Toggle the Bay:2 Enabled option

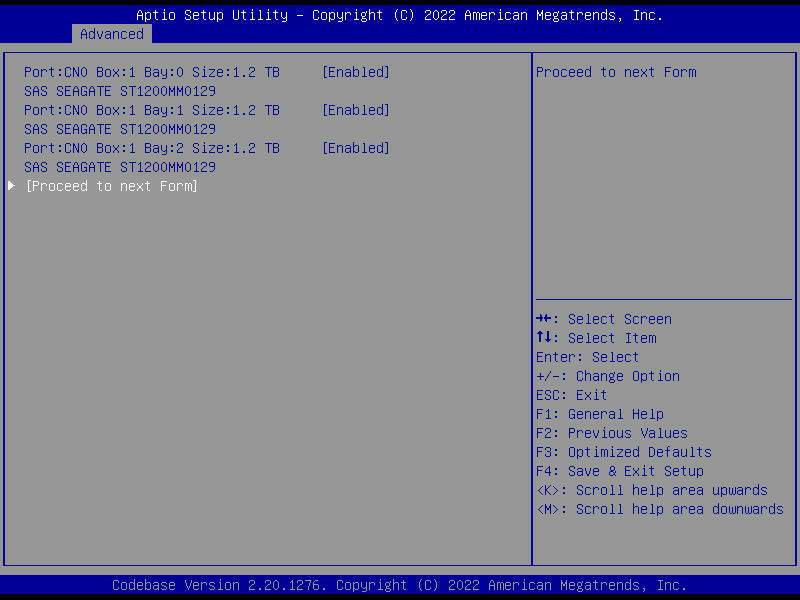355,148
